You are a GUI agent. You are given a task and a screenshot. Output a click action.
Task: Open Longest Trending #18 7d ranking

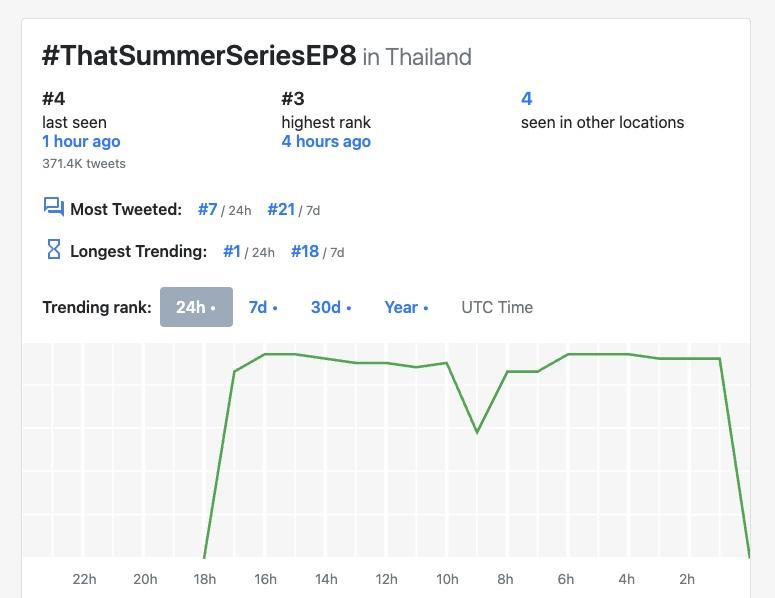click(305, 252)
